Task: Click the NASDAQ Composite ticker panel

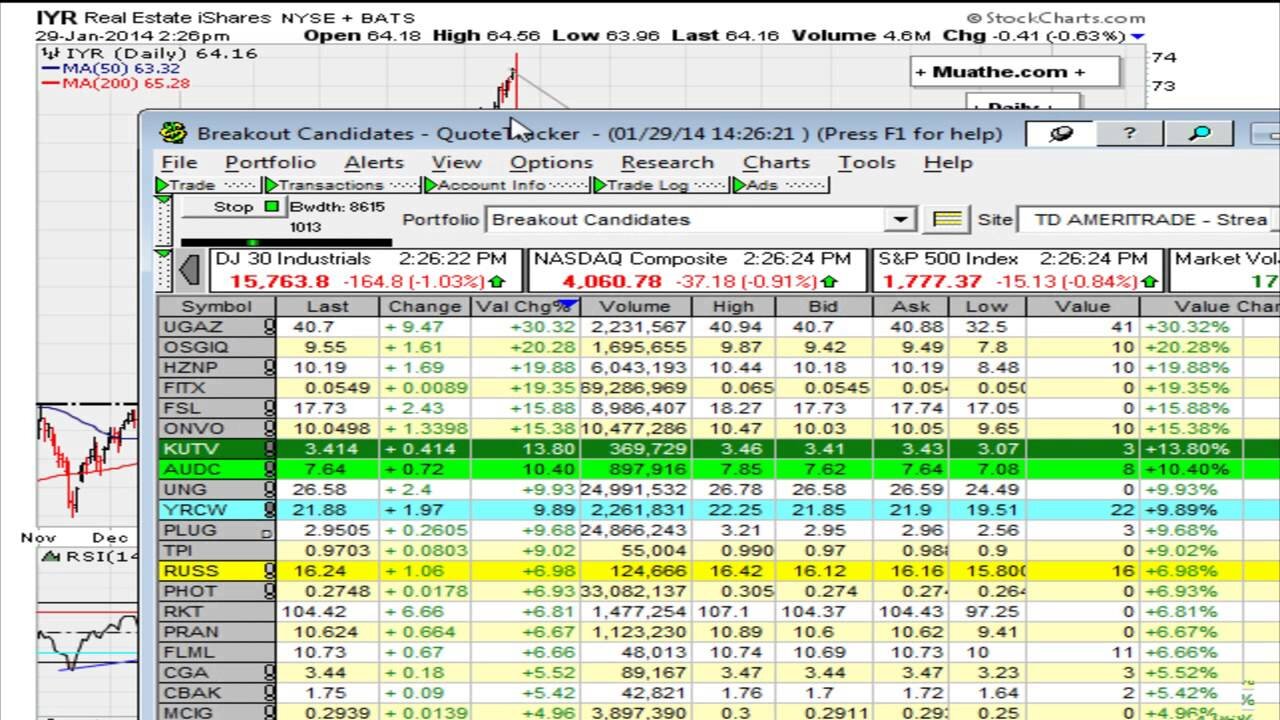Action: (696, 270)
